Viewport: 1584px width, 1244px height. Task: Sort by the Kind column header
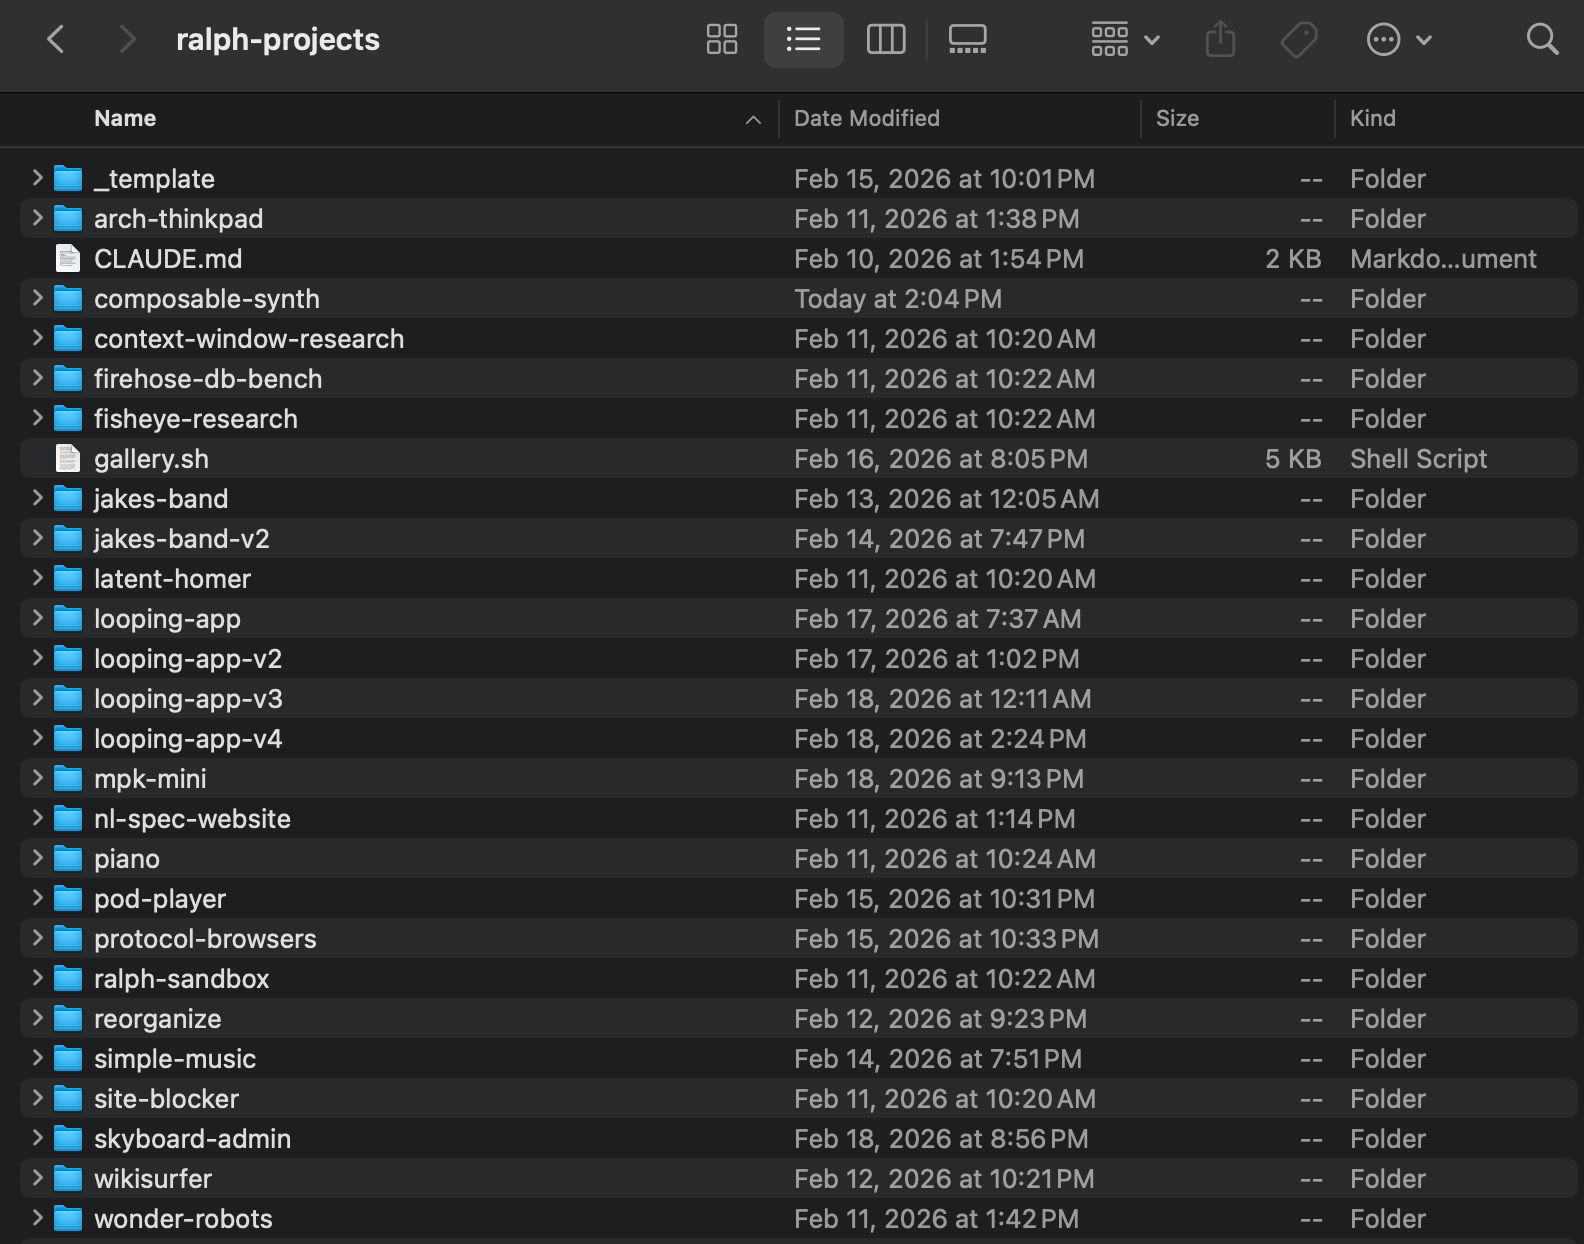tap(1372, 118)
